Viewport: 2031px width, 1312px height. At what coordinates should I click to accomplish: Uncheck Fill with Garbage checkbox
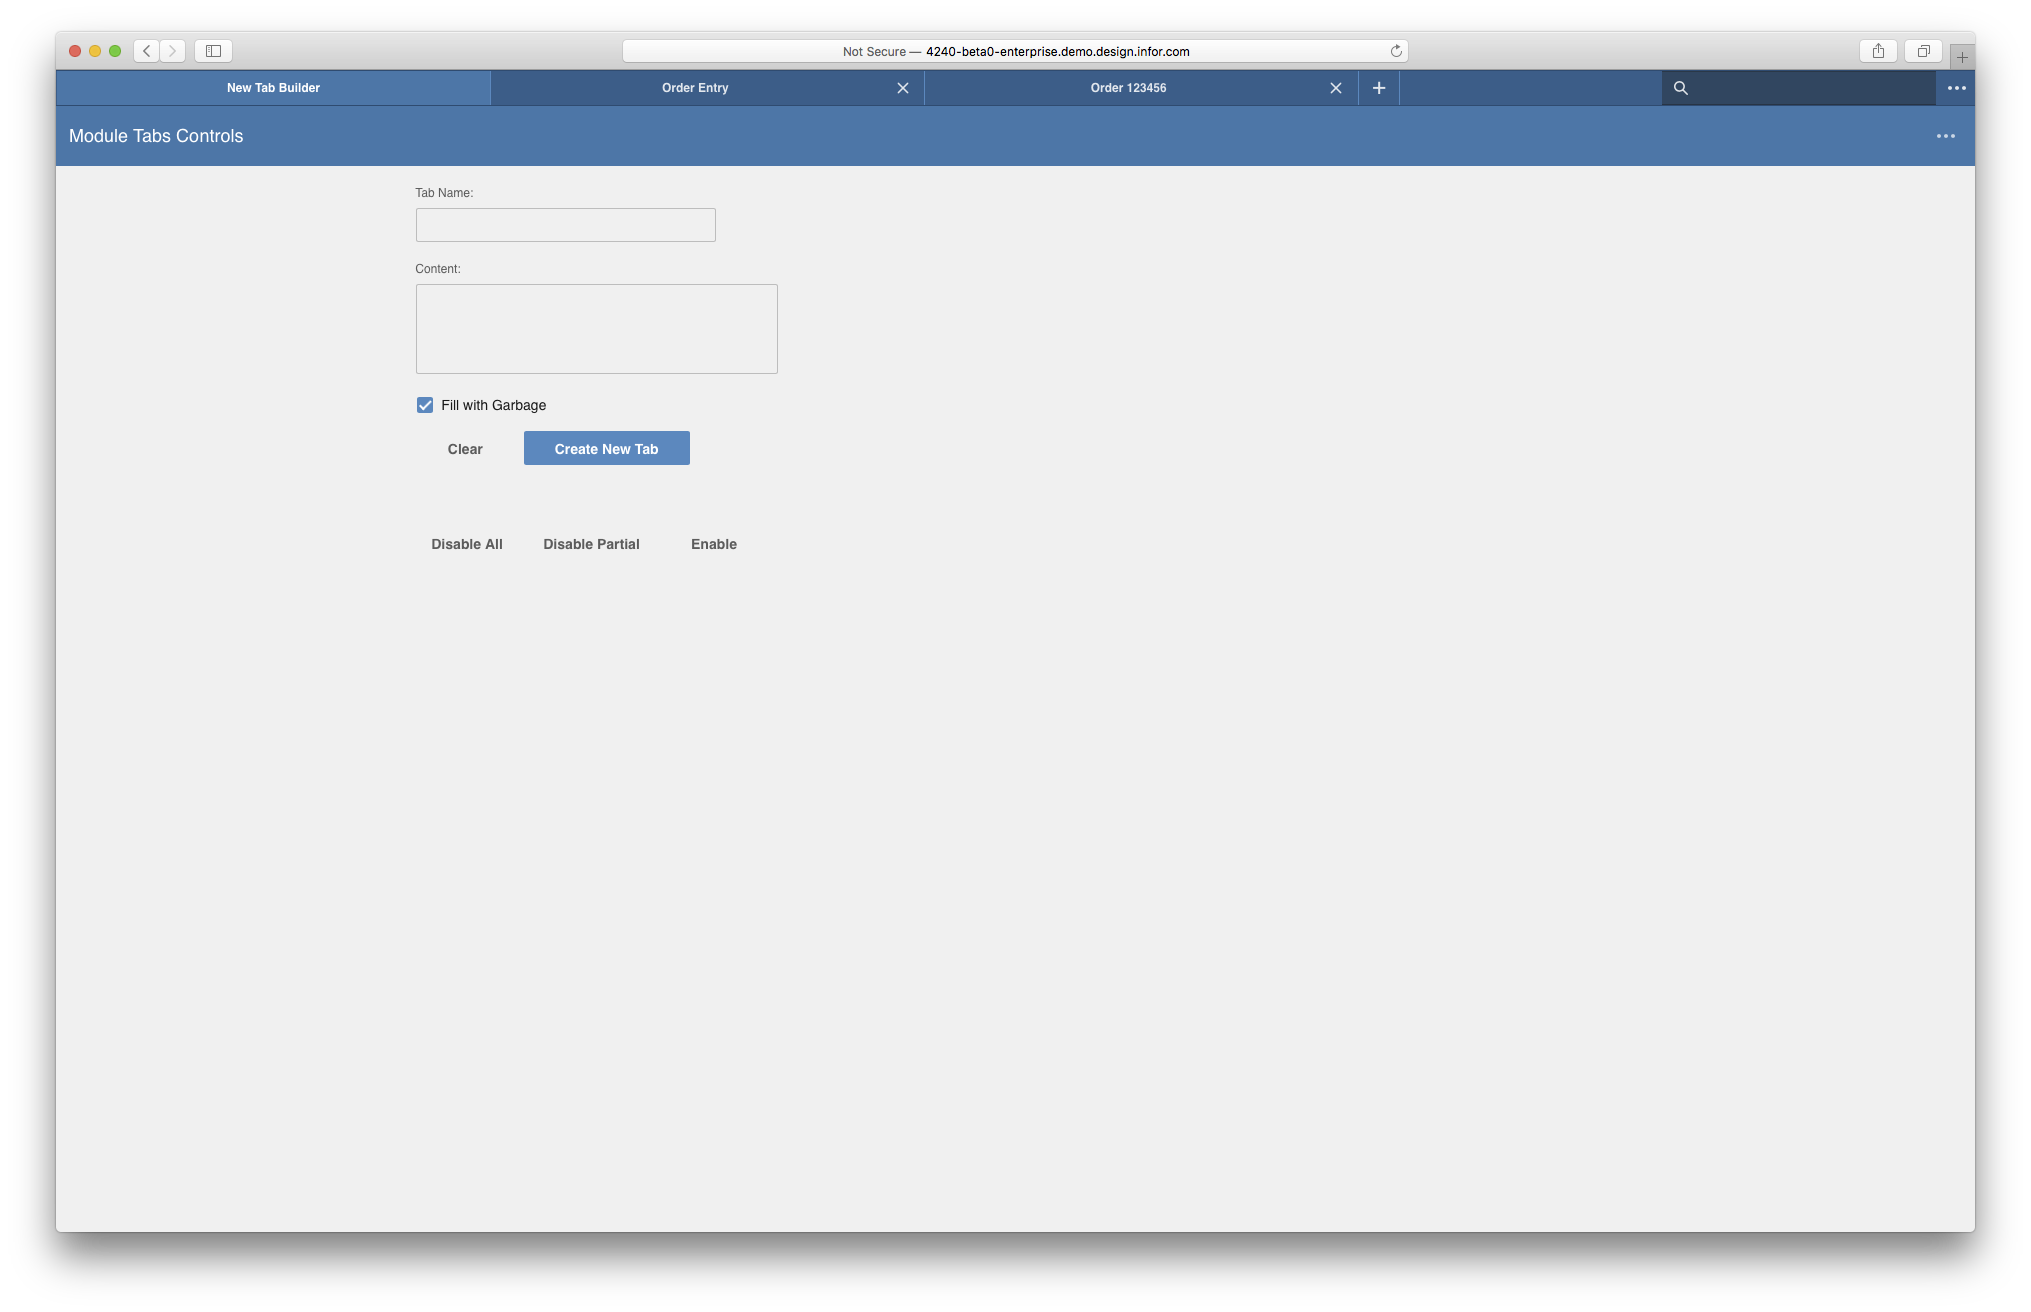click(425, 405)
